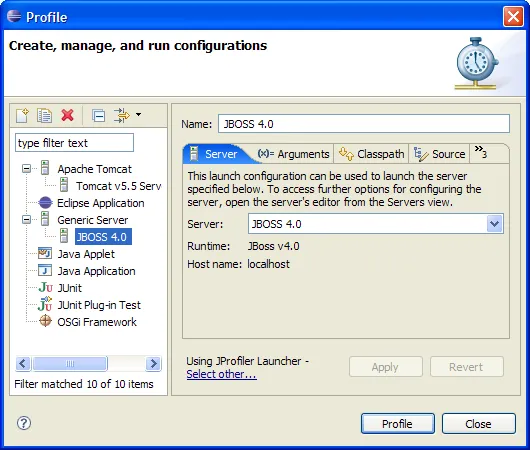Click 'Using JProfiler Launcher -' text

point(247,361)
